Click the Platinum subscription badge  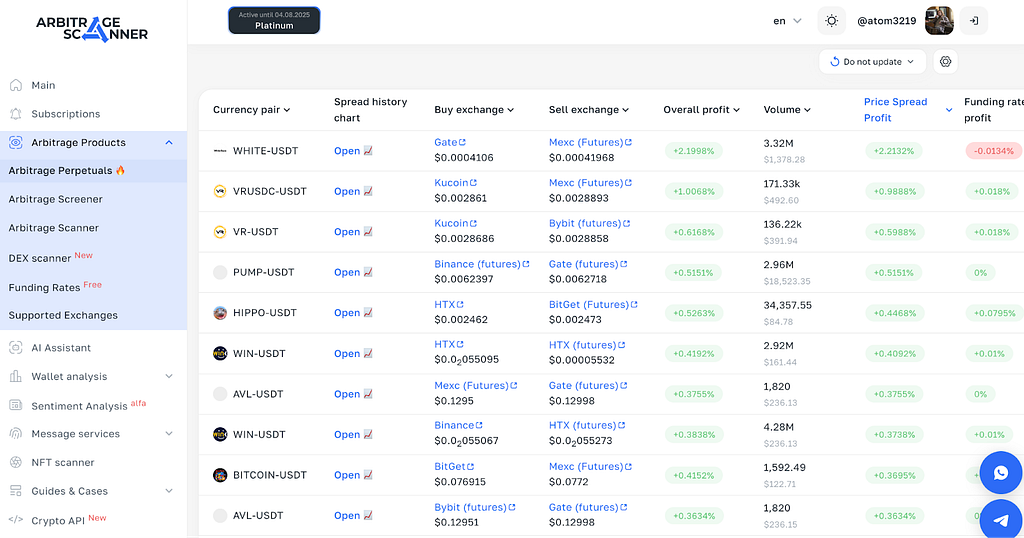click(x=274, y=20)
